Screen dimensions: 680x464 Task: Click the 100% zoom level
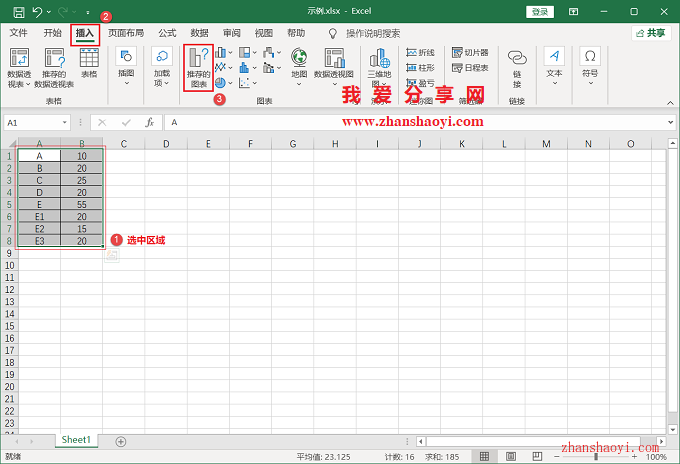[656, 457]
